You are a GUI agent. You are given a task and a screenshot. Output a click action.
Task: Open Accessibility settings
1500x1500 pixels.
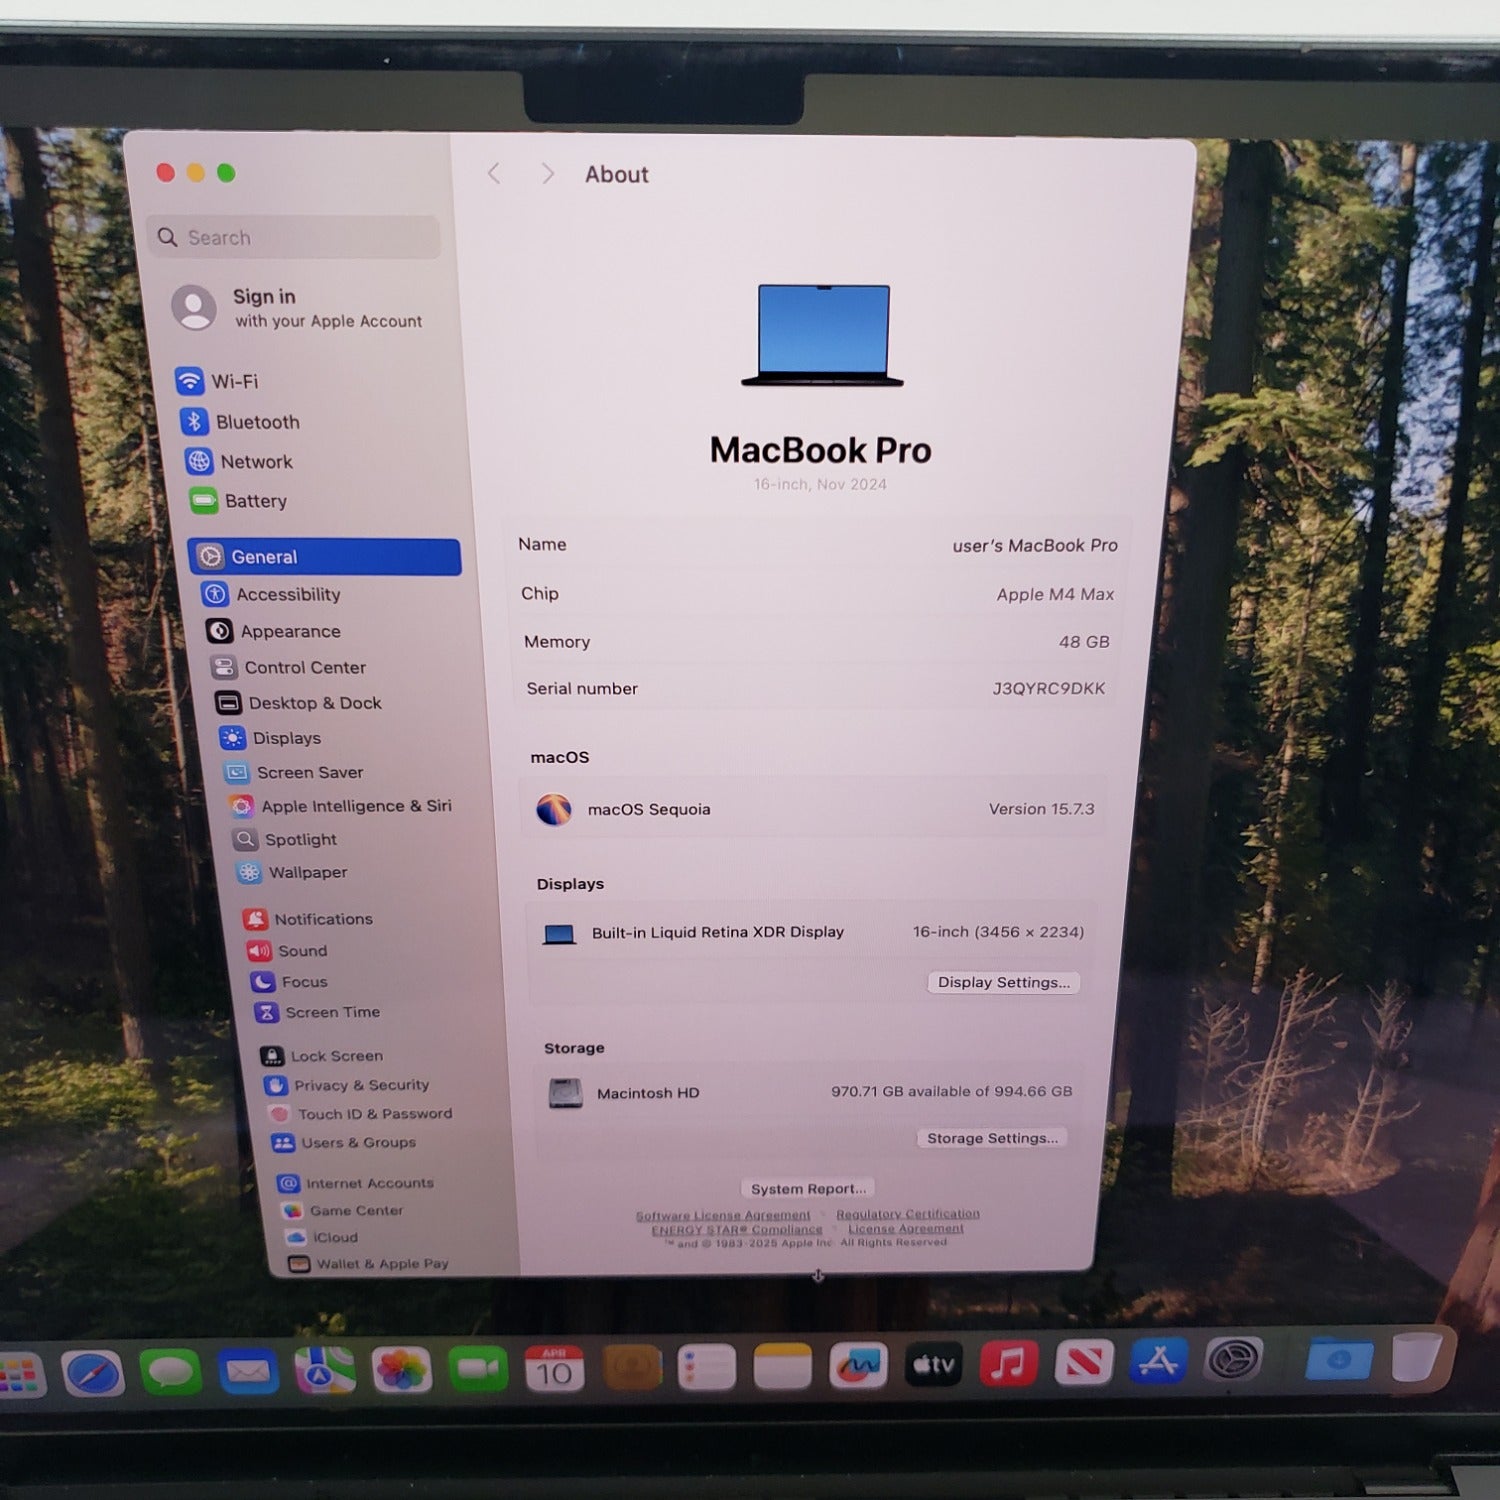coord(287,594)
